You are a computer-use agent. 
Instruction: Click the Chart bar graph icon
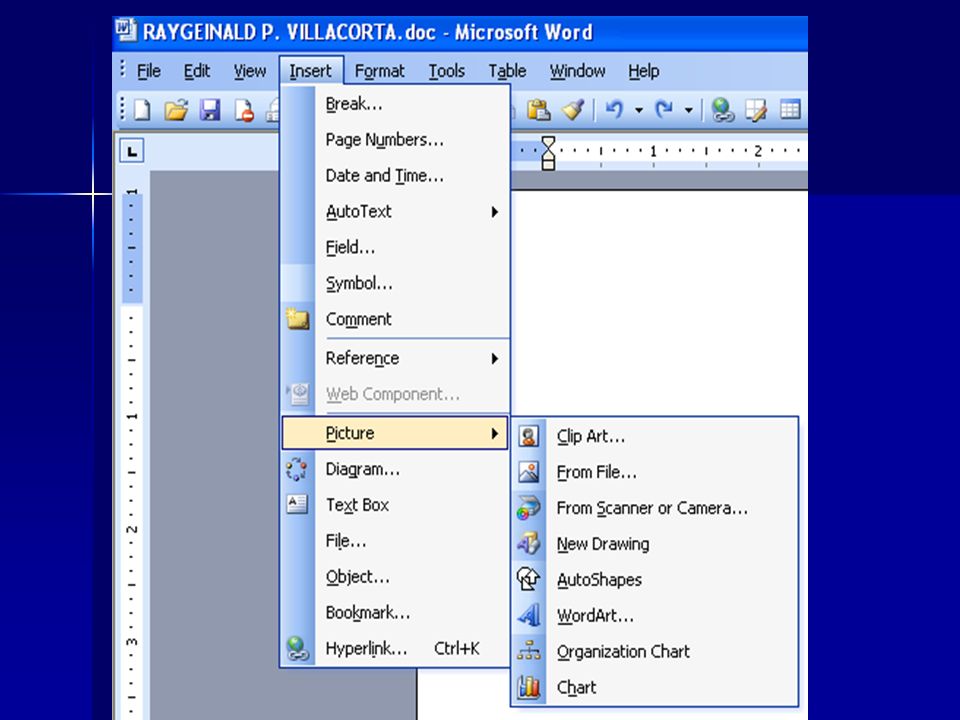[528, 687]
